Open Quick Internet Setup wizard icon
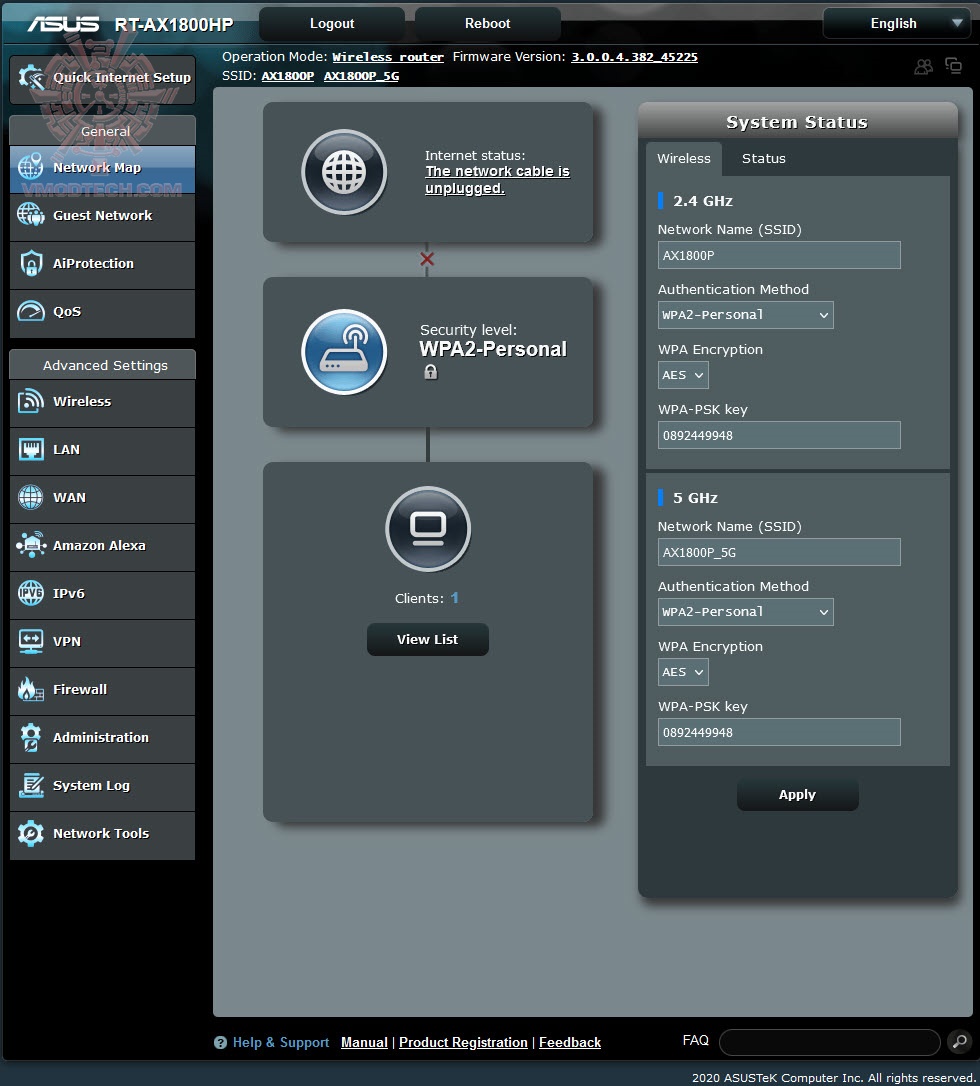980x1086 pixels. coord(32,78)
